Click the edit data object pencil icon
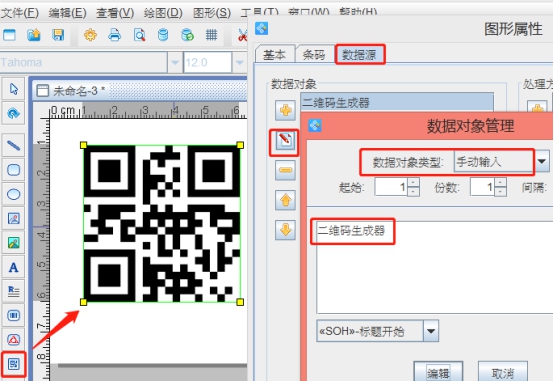This screenshot has height=381, width=554. click(x=285, y=141)
